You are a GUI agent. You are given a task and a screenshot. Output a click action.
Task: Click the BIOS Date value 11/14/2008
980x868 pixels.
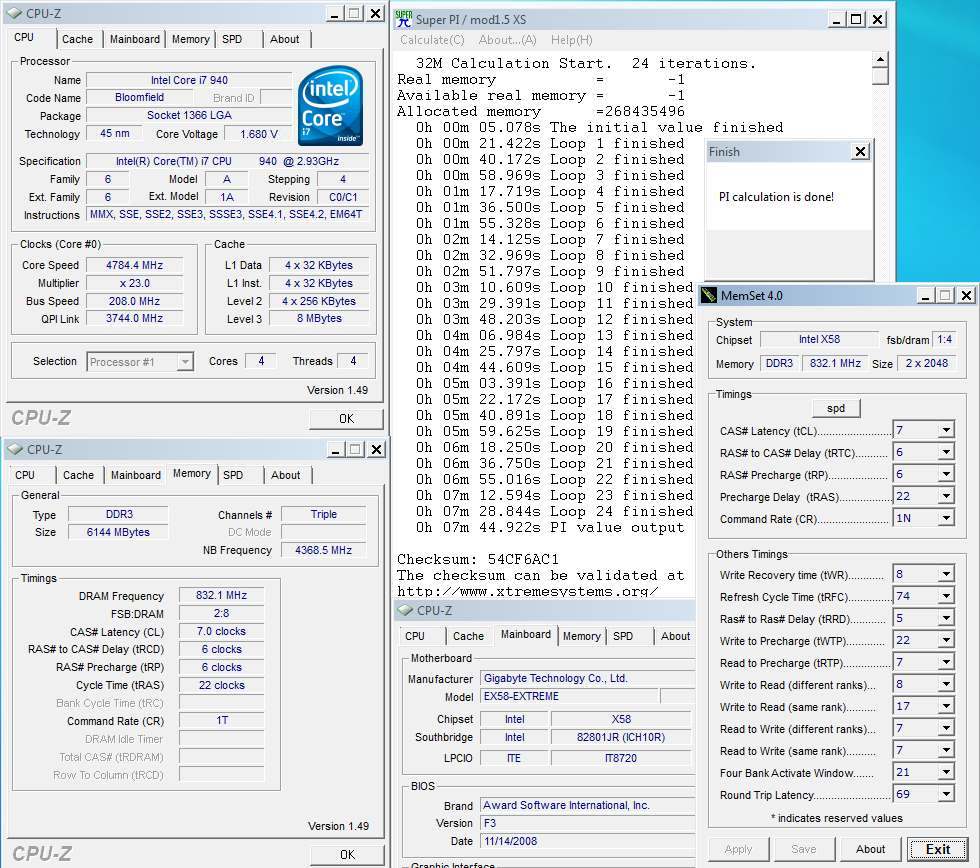click(587, 841)
